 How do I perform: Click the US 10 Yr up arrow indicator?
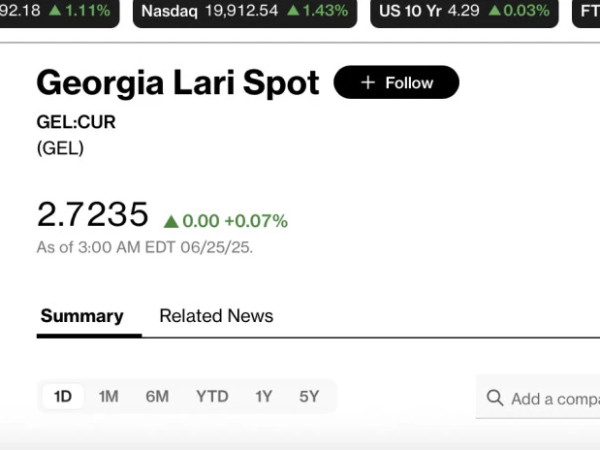click(x=494, y=10)
